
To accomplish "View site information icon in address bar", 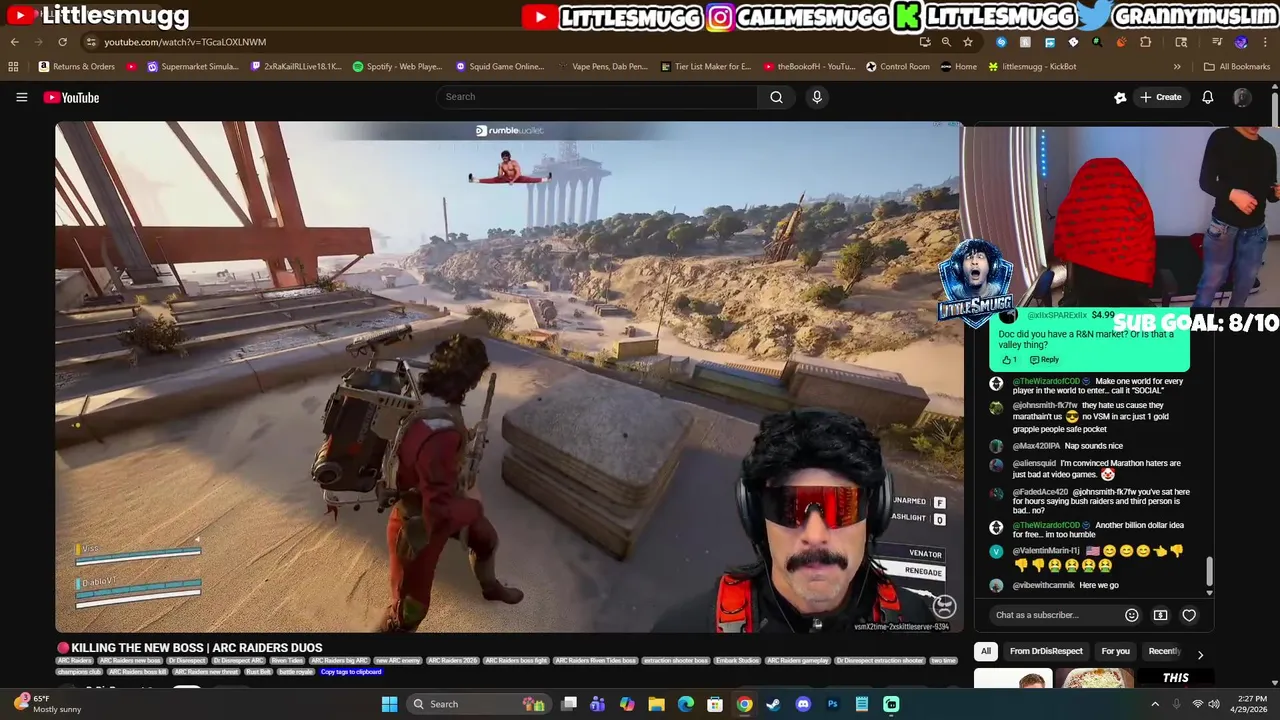I will 91,42.
